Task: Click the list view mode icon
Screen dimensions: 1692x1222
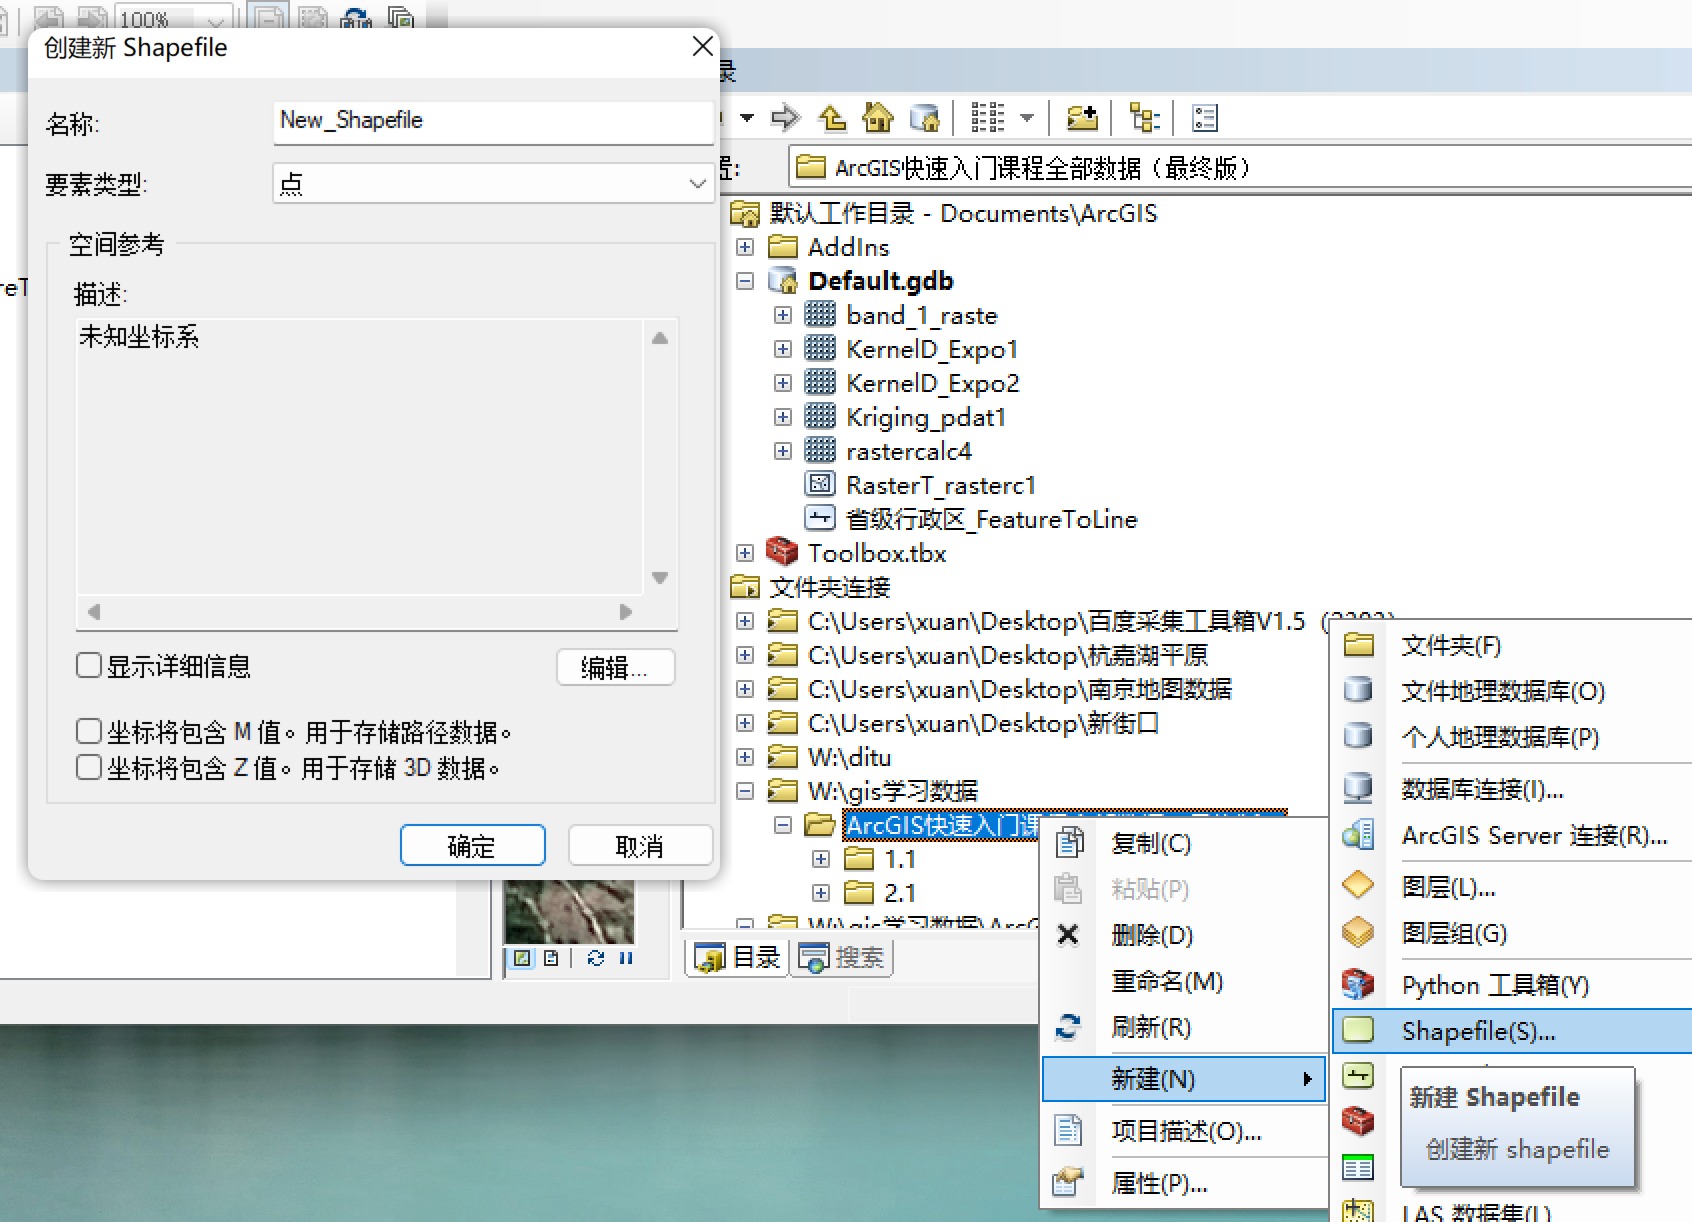Action: (988, 118)
